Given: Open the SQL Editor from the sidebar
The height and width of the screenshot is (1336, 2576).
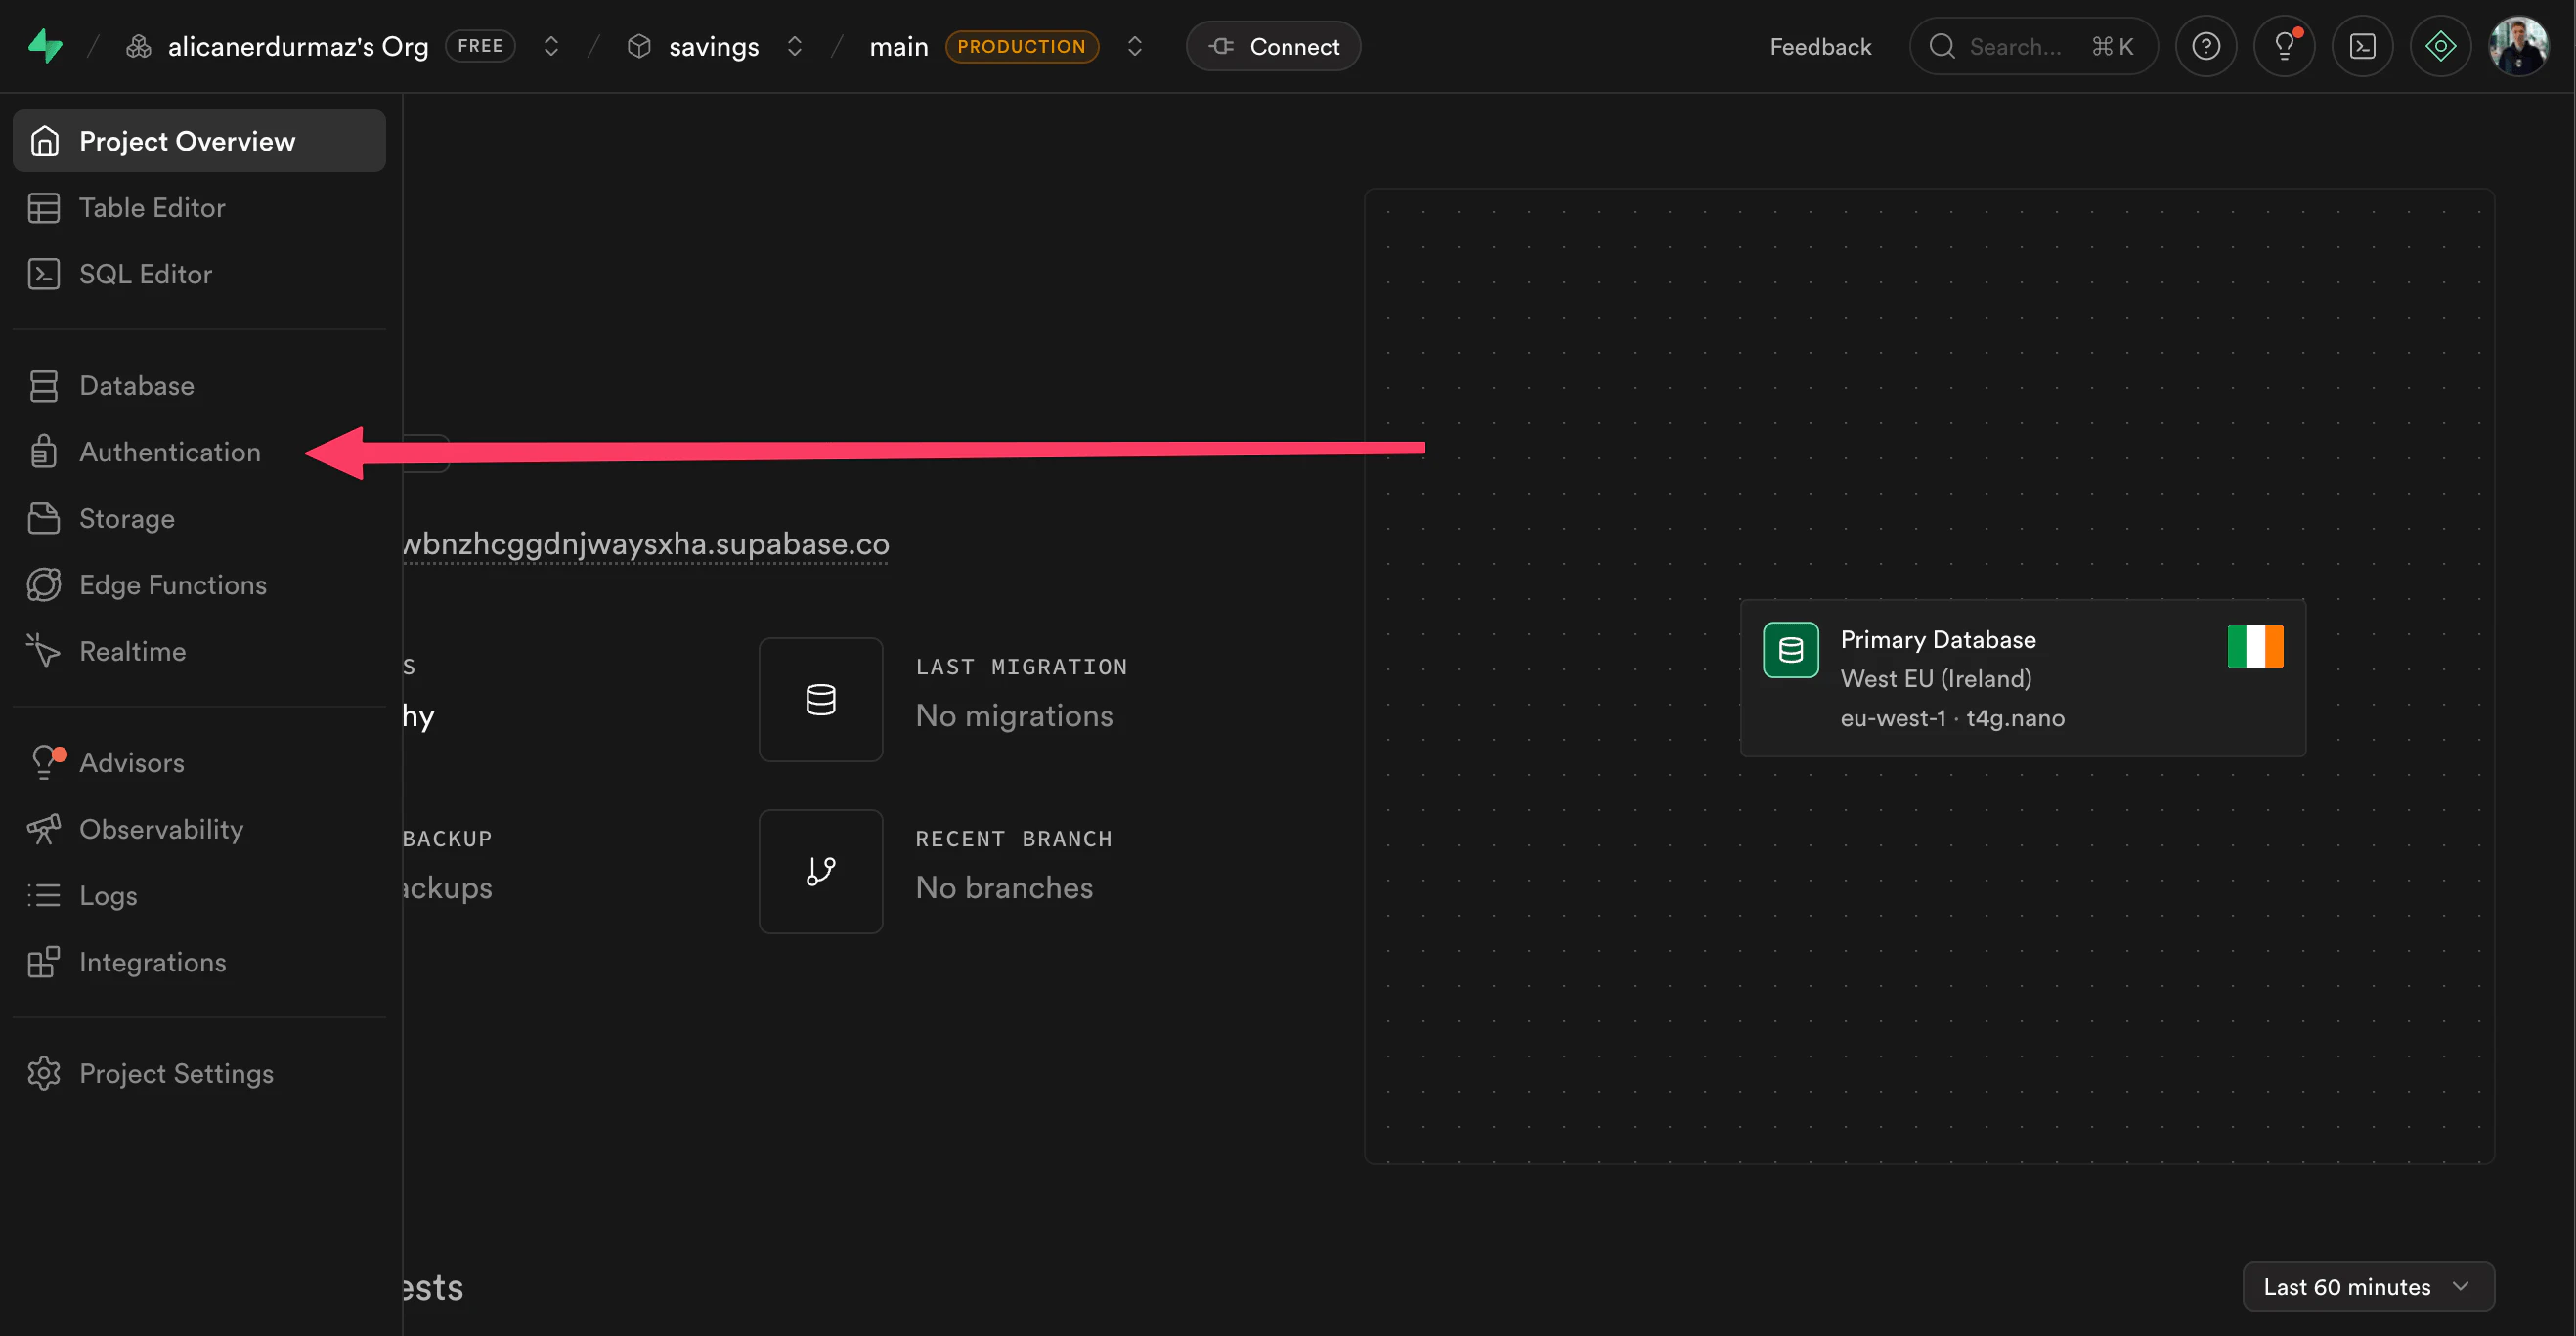Looking at the screenshot, I should click(x=145, y=273).
